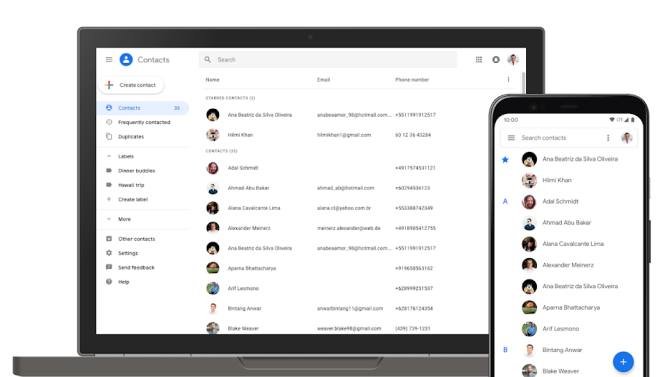Open the hamburger main menu on laptop
Screen dimensions: 670x377
click(109, 59)
